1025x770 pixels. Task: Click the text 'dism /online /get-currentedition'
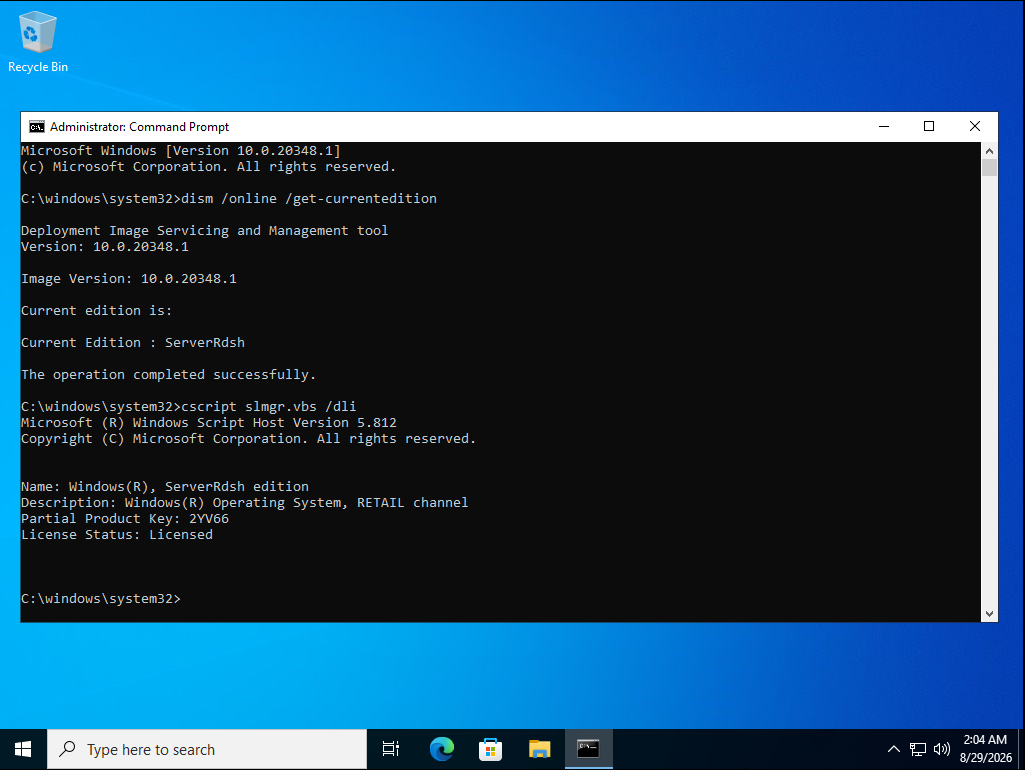(309, 199)
